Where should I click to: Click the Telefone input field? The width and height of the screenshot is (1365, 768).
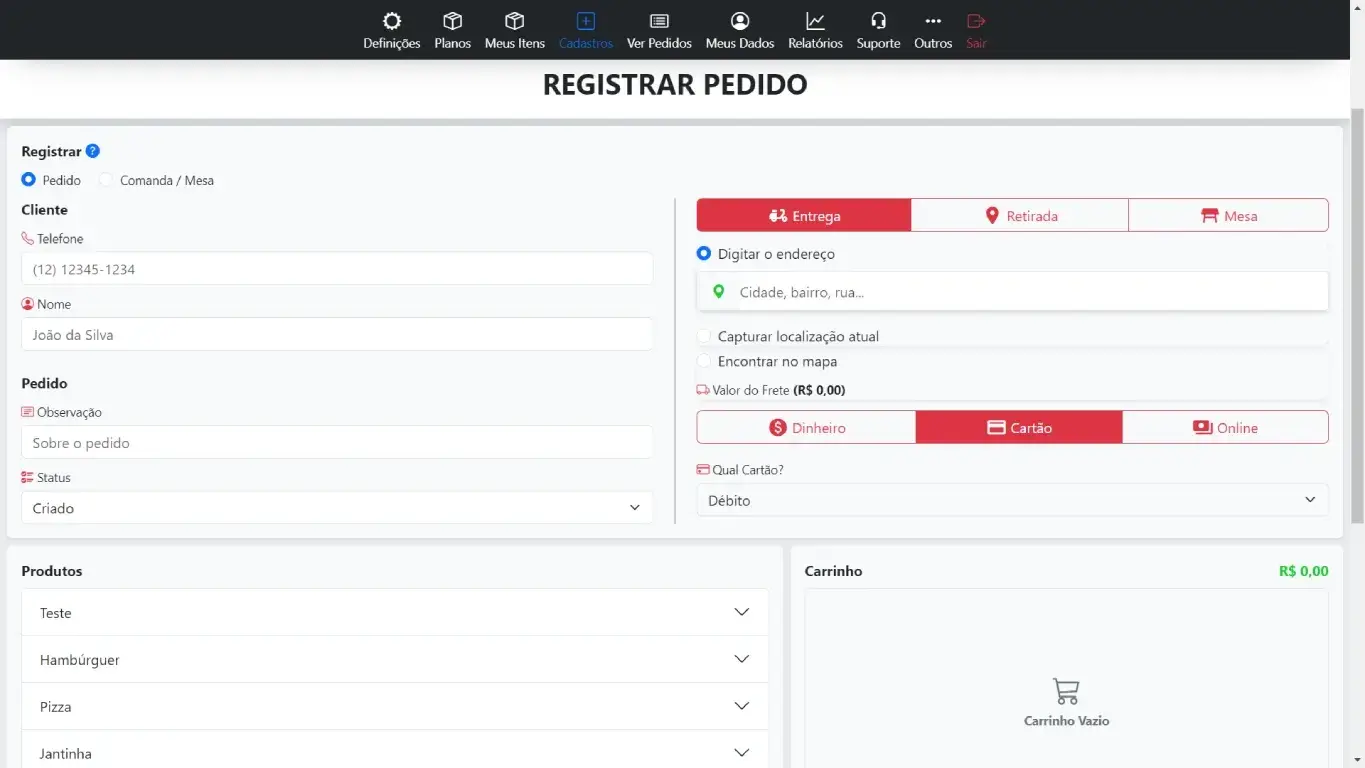click(x=337, y=269)
